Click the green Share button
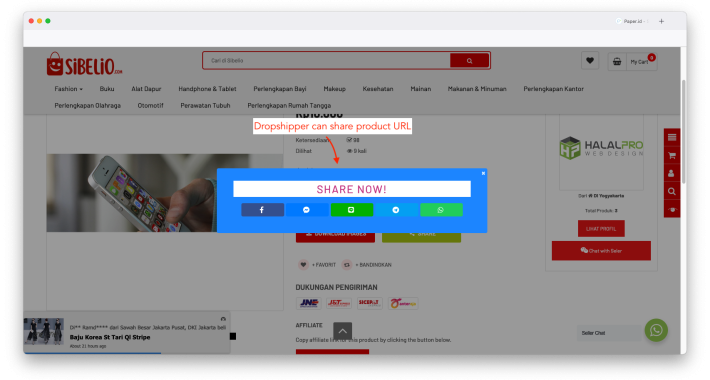Image resolution: width=710 pixels, height=380 pixels. click(x=421, y=237)
